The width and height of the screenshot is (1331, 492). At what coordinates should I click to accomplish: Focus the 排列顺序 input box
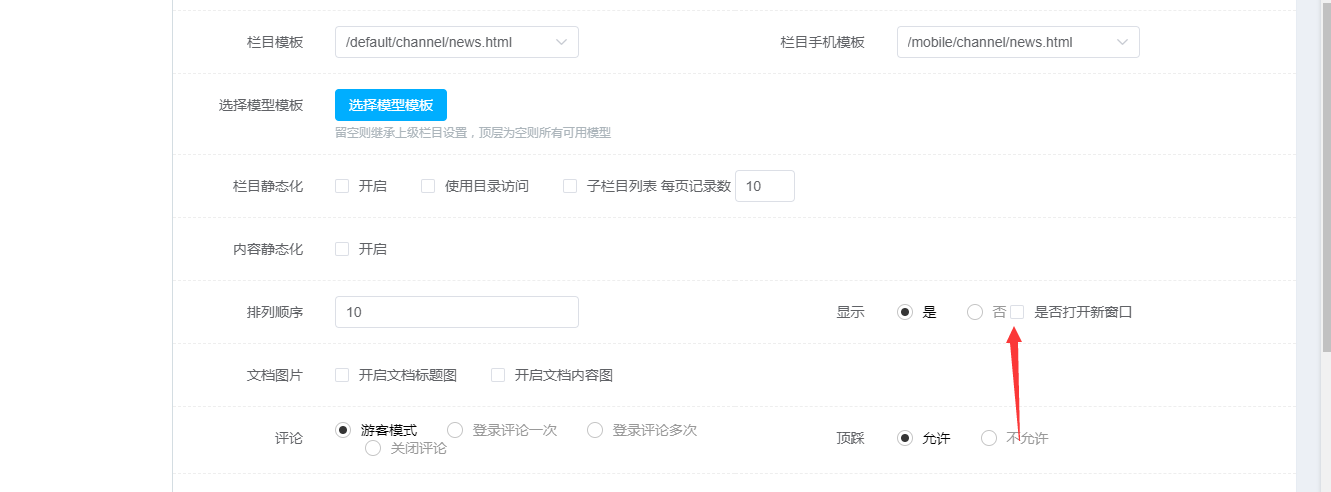456,312
